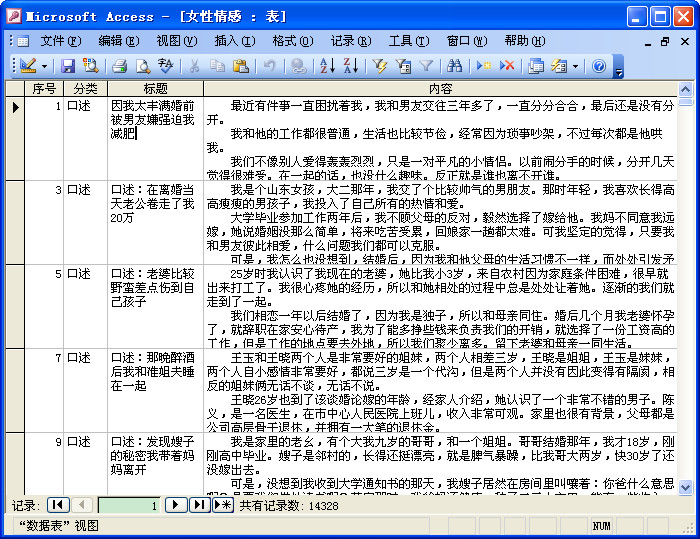
Task: Click the Undo icon
Action: pyautogui.click(x=269, y=66)
